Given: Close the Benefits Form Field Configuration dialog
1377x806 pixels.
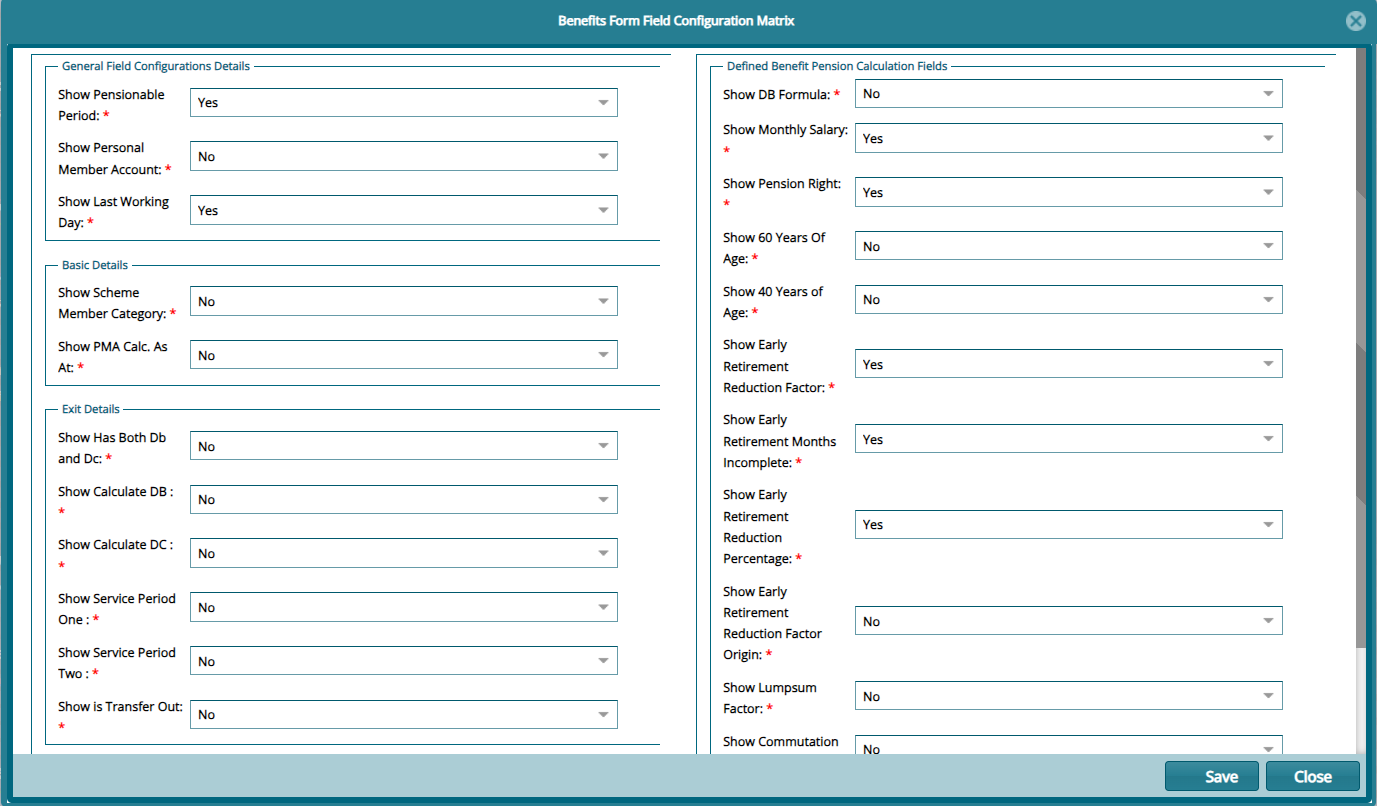Looking at the screenshot, I should click(x=1312, y=775).
